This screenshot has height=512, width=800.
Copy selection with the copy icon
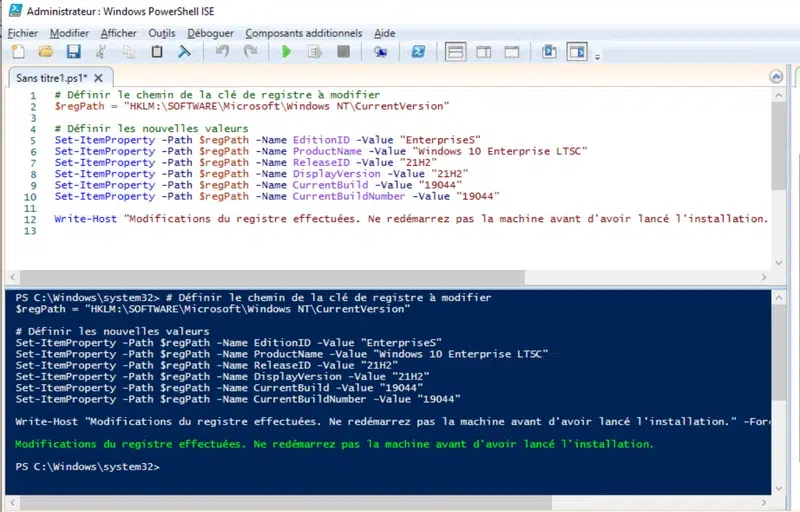129,52
